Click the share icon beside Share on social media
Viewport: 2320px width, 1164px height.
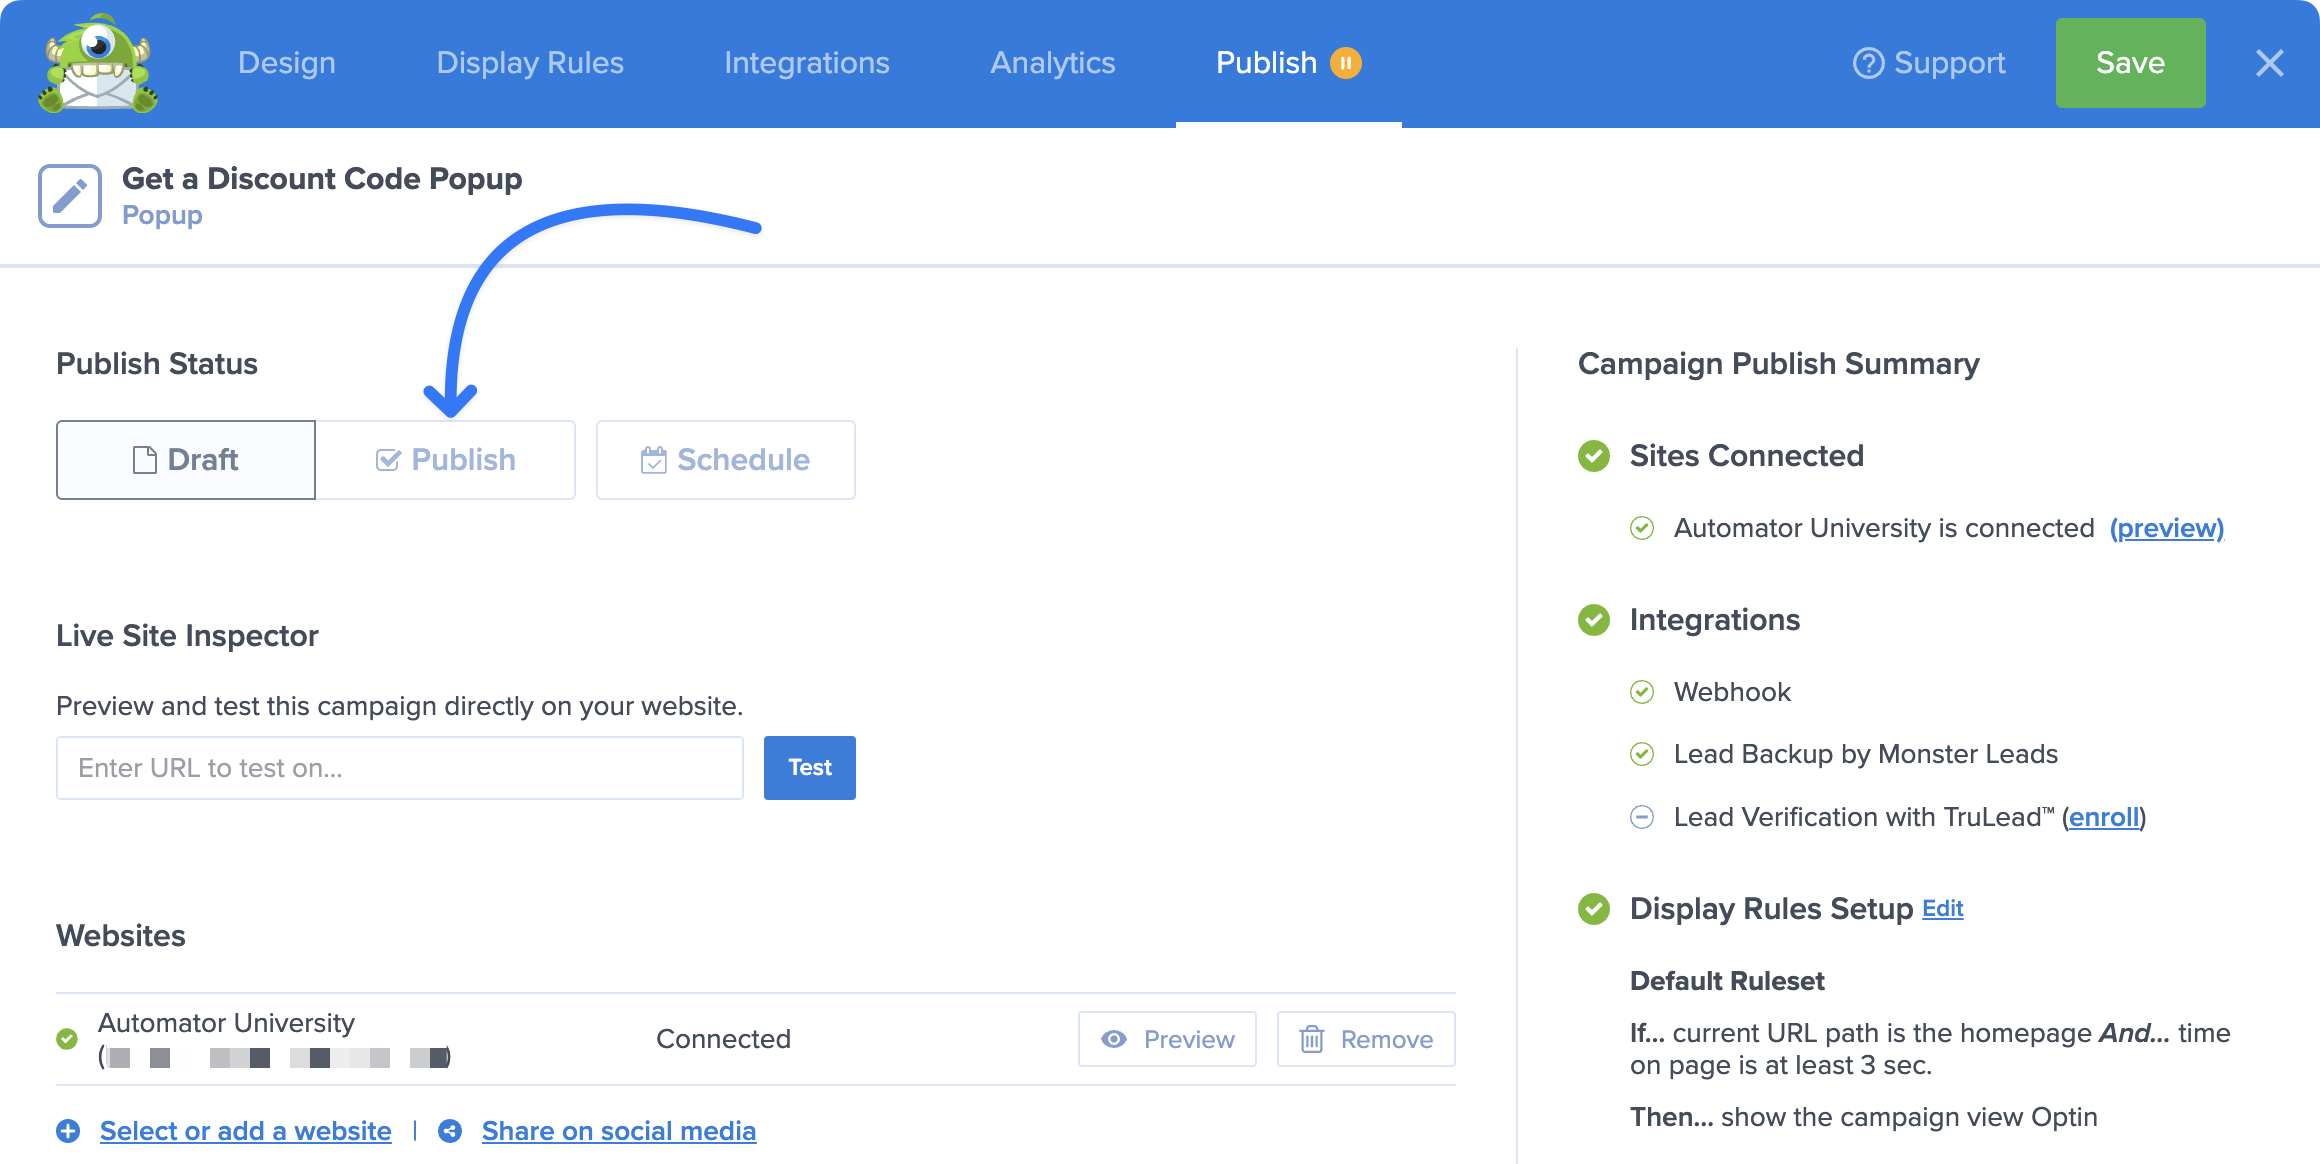[450, 1131]
